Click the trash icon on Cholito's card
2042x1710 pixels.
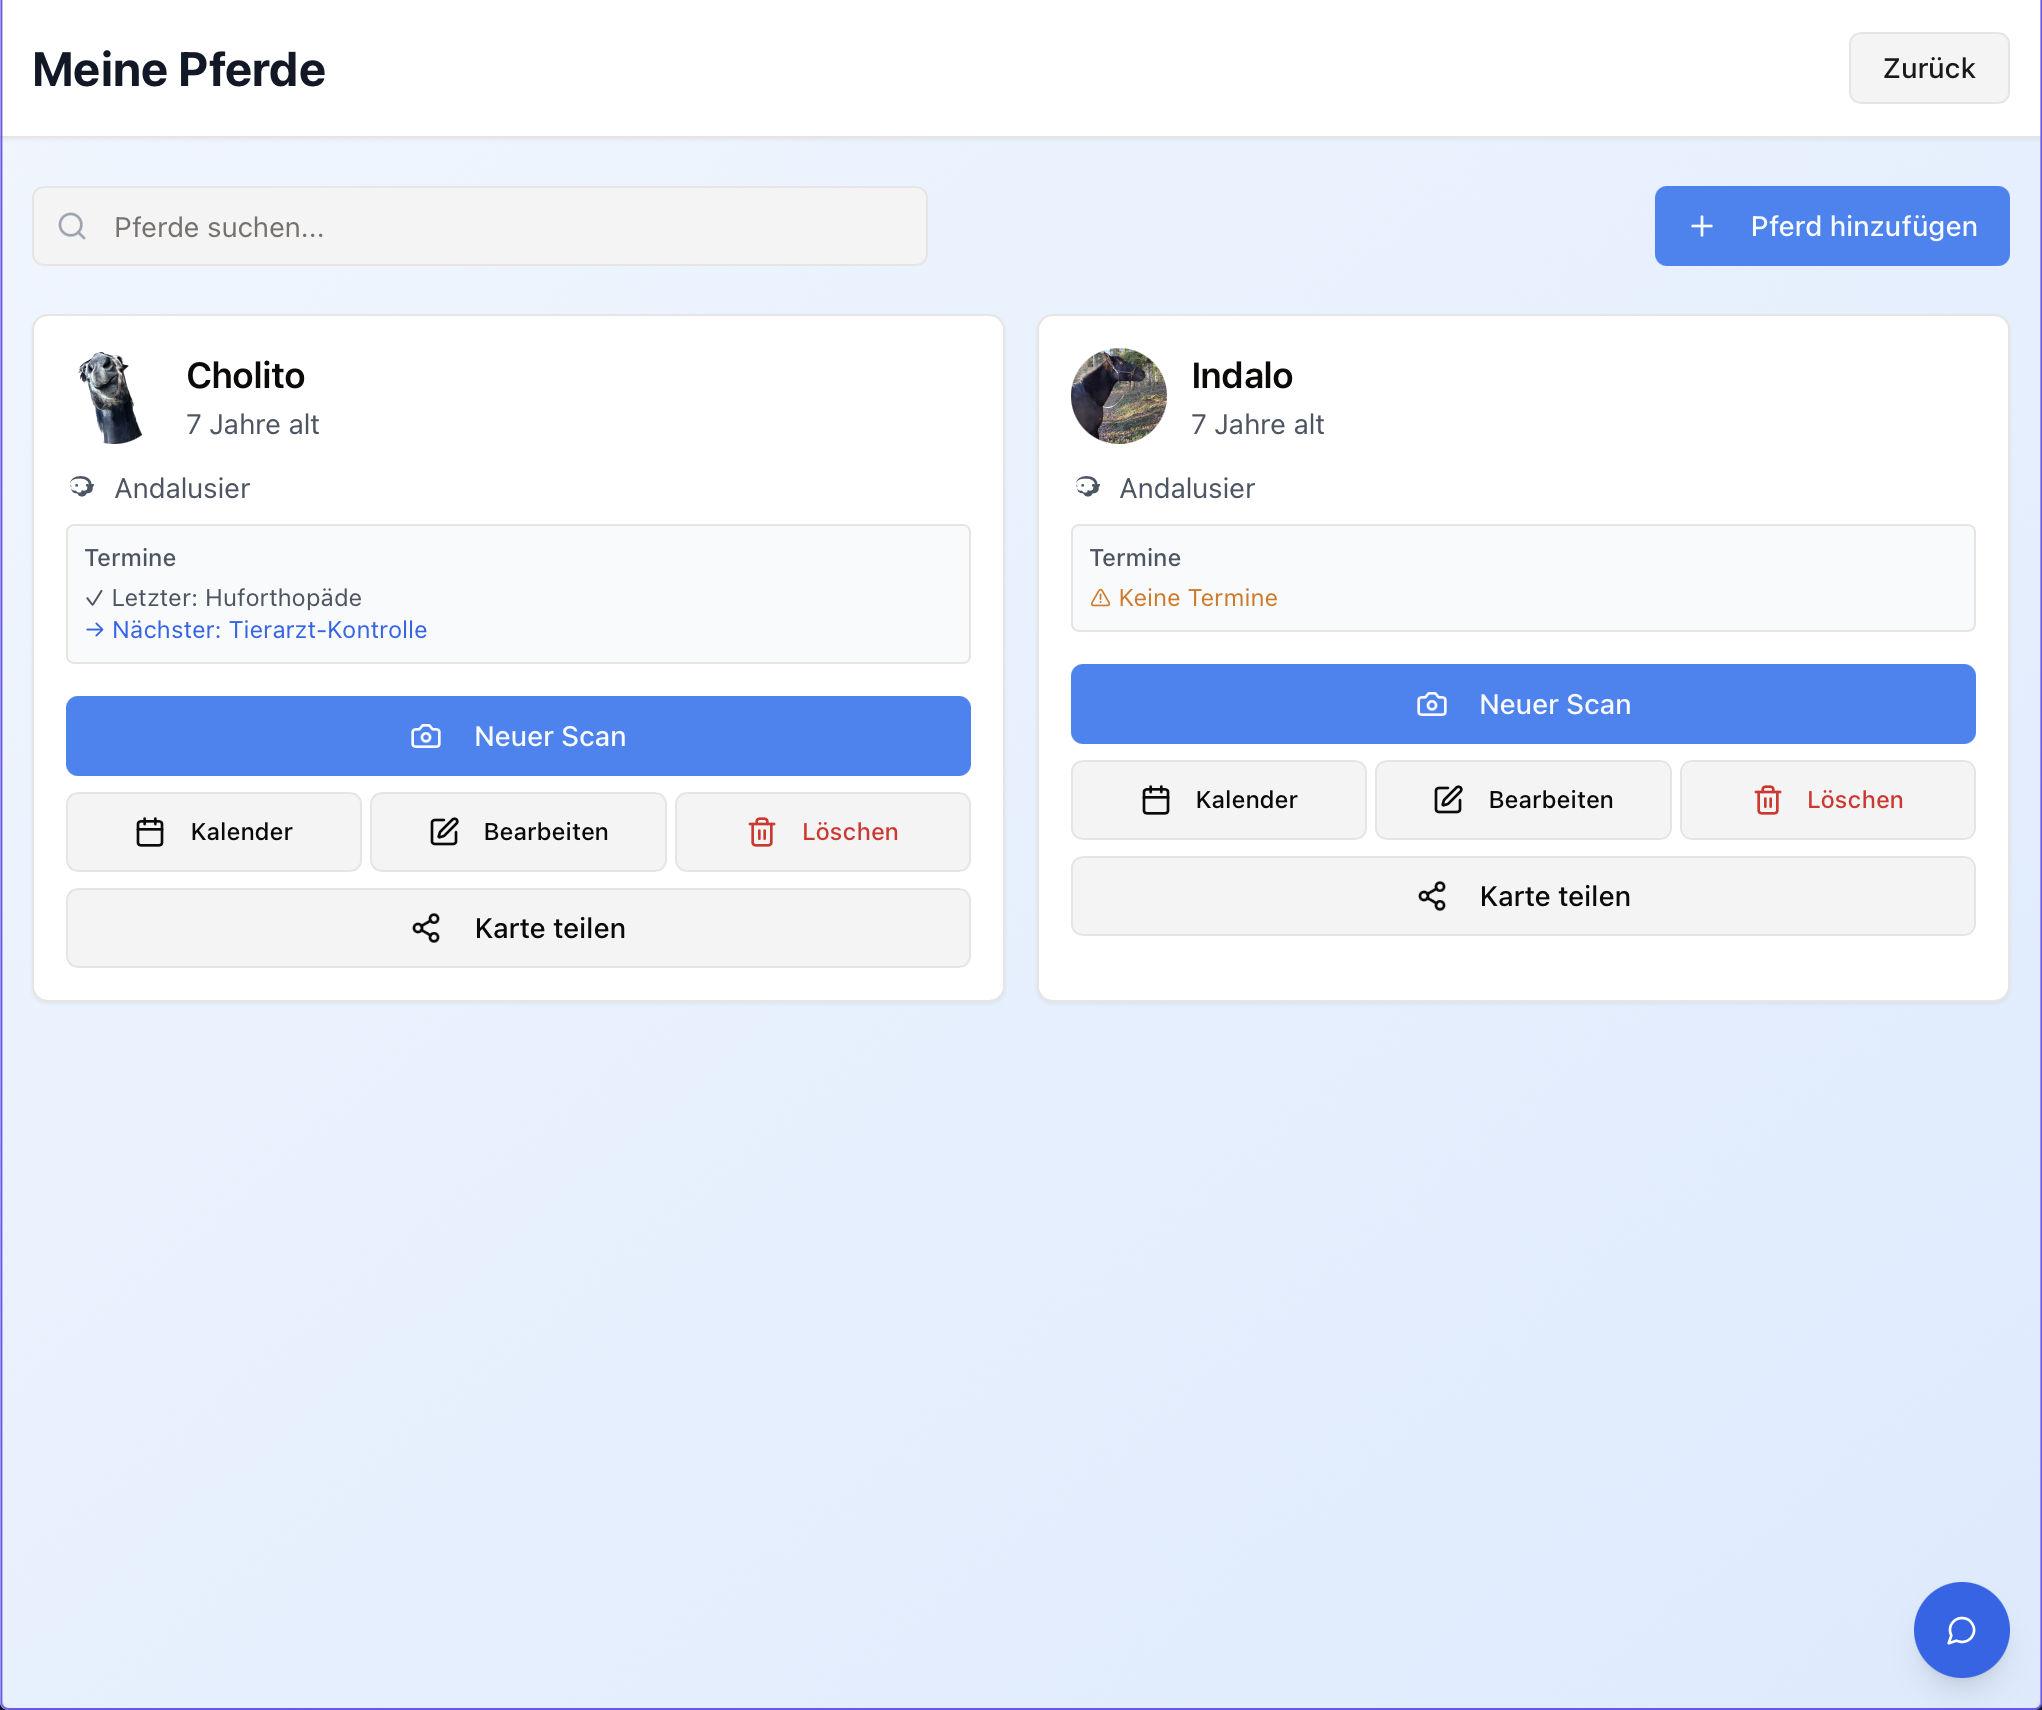tap(762, 832)
